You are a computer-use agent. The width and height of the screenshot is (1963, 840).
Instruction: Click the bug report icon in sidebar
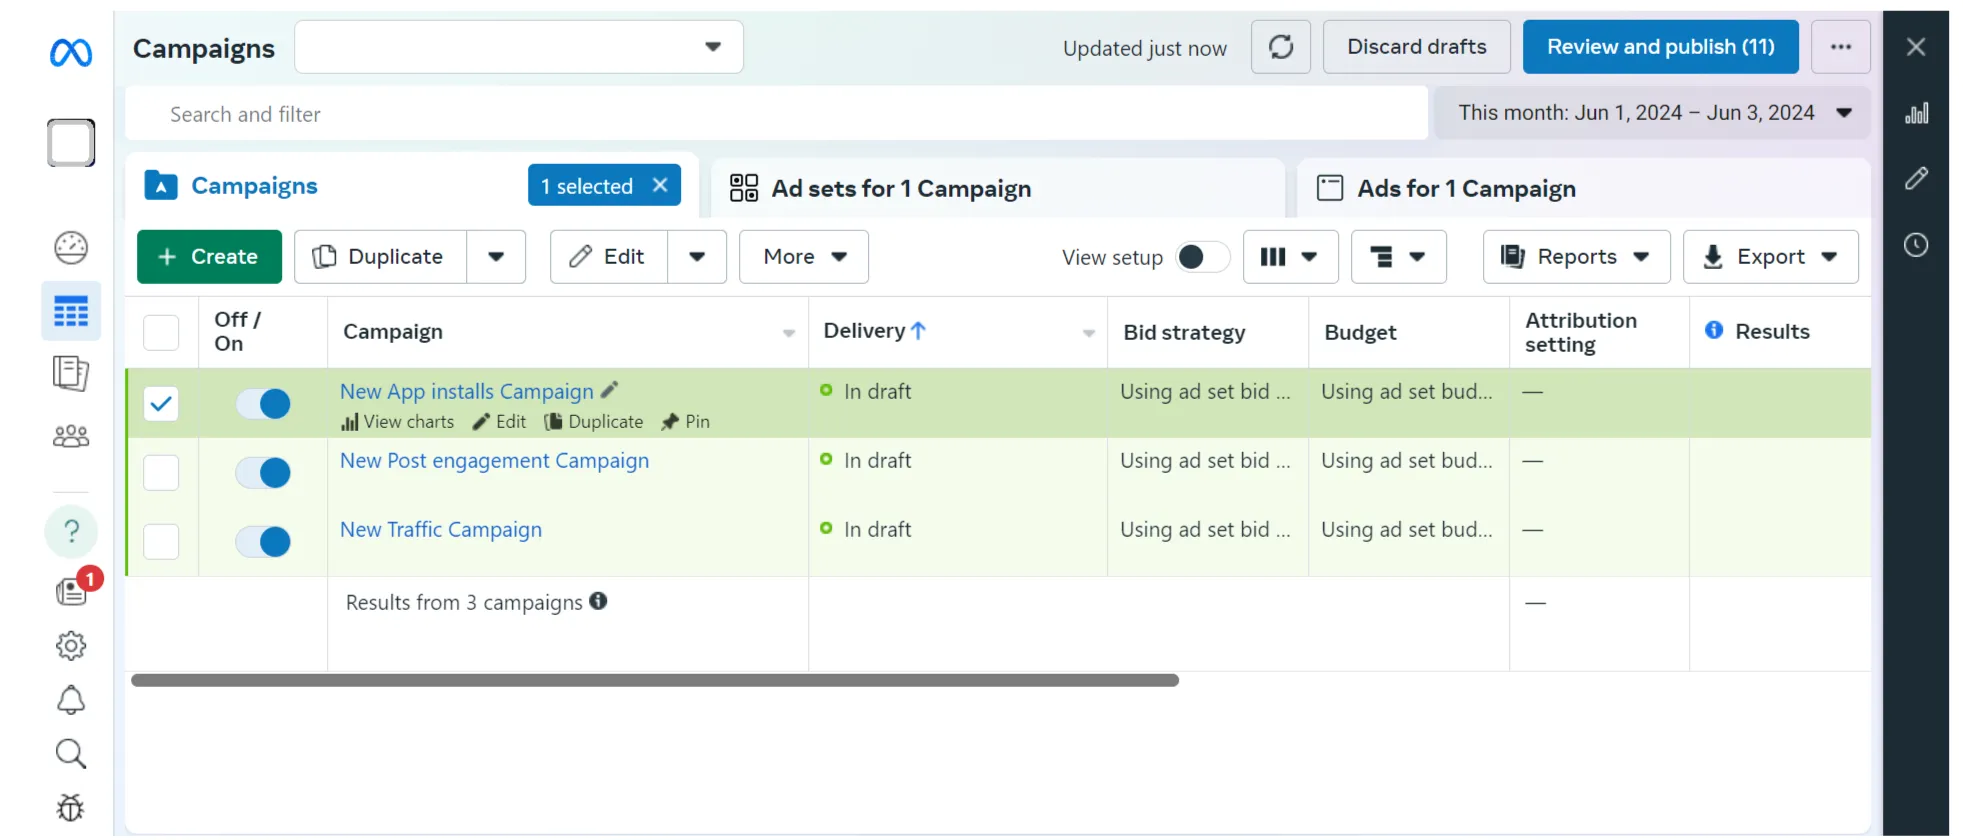(x=71, y=807)
